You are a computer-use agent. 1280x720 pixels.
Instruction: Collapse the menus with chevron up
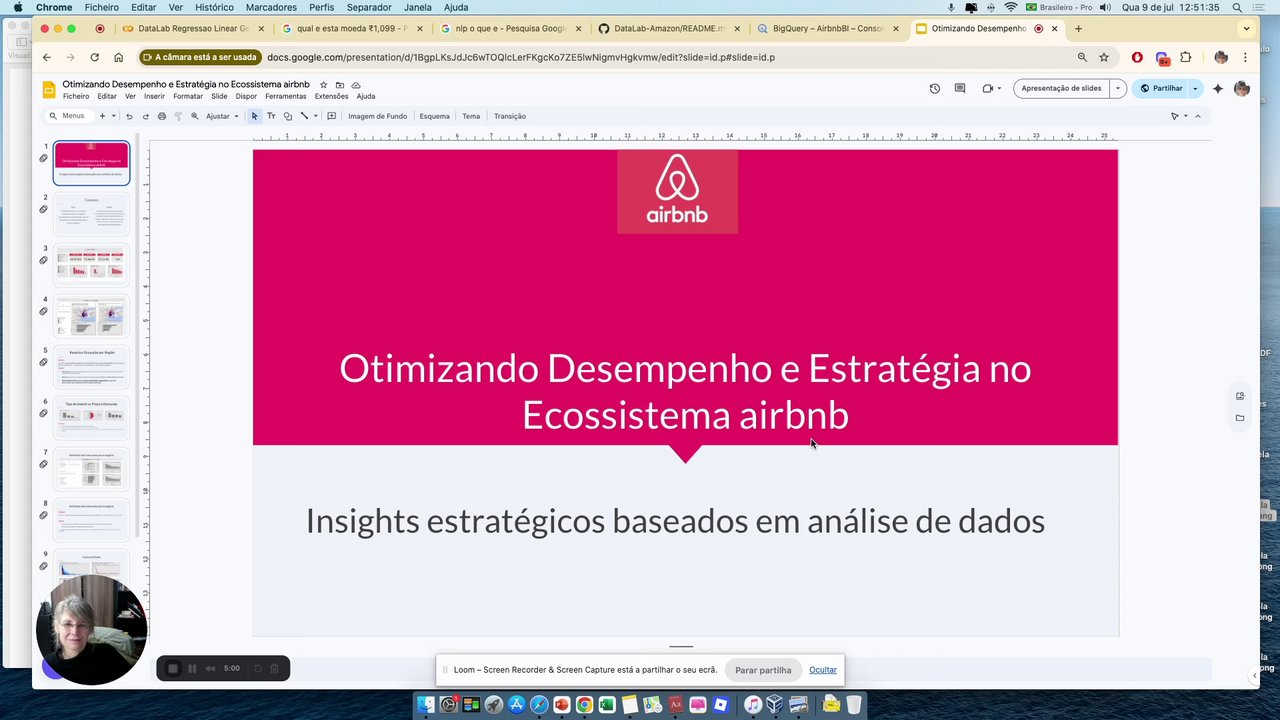[1198, 116]
